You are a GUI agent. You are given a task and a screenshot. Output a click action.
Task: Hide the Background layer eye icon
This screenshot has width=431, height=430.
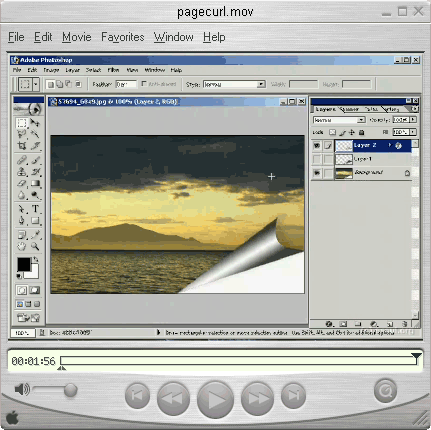[x=317, y=173]
